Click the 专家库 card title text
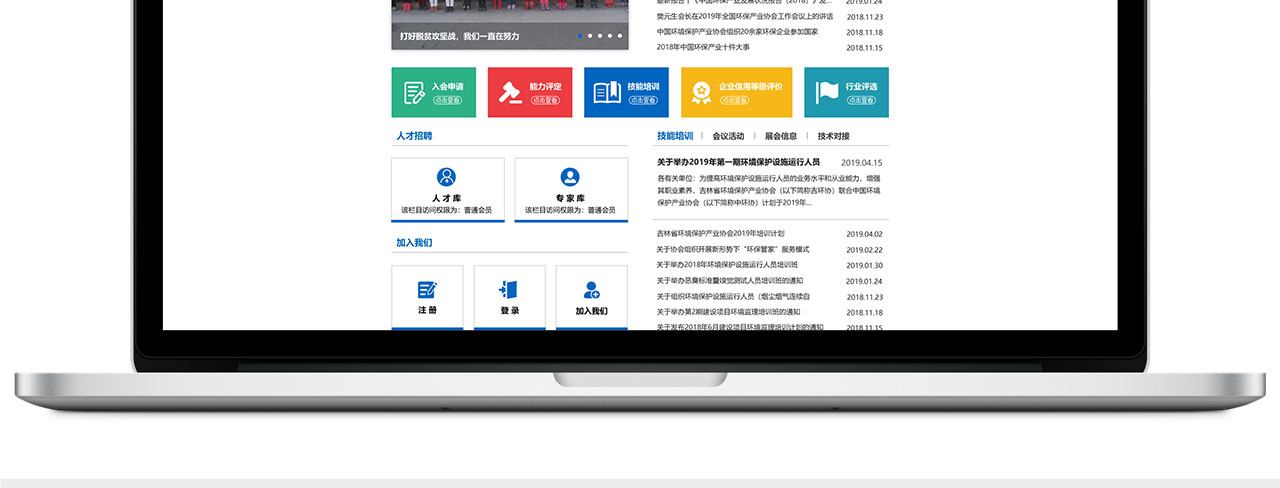The height and width of the screenshot is (488, 1280). tap(570, 198)
